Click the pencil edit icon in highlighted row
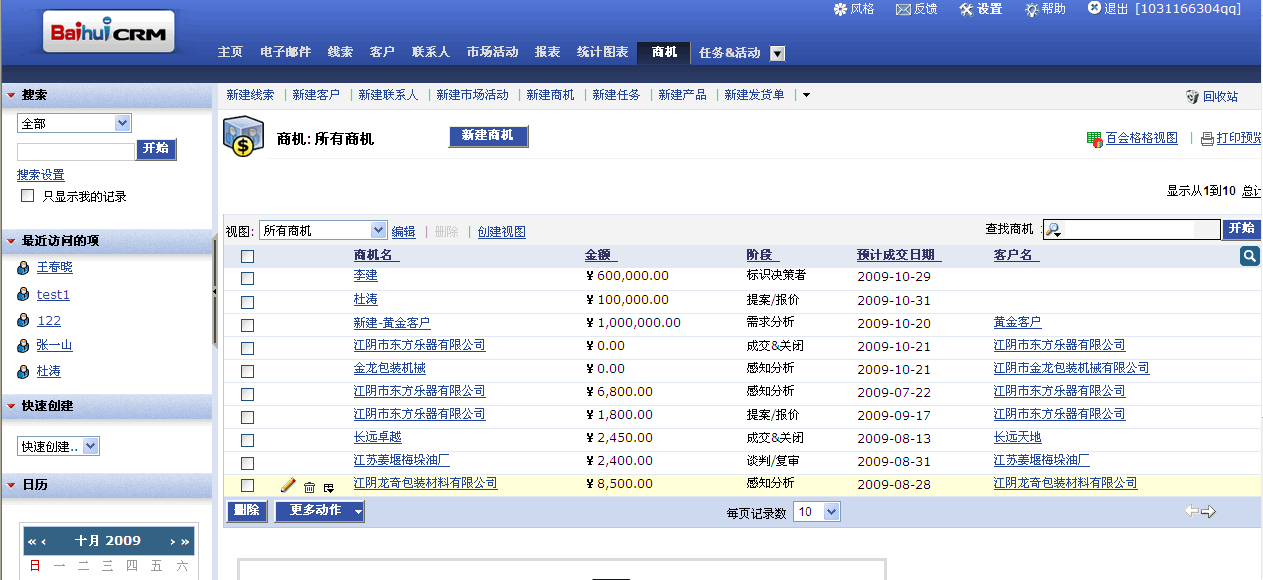1263x580 pixels. click(288, 485)
